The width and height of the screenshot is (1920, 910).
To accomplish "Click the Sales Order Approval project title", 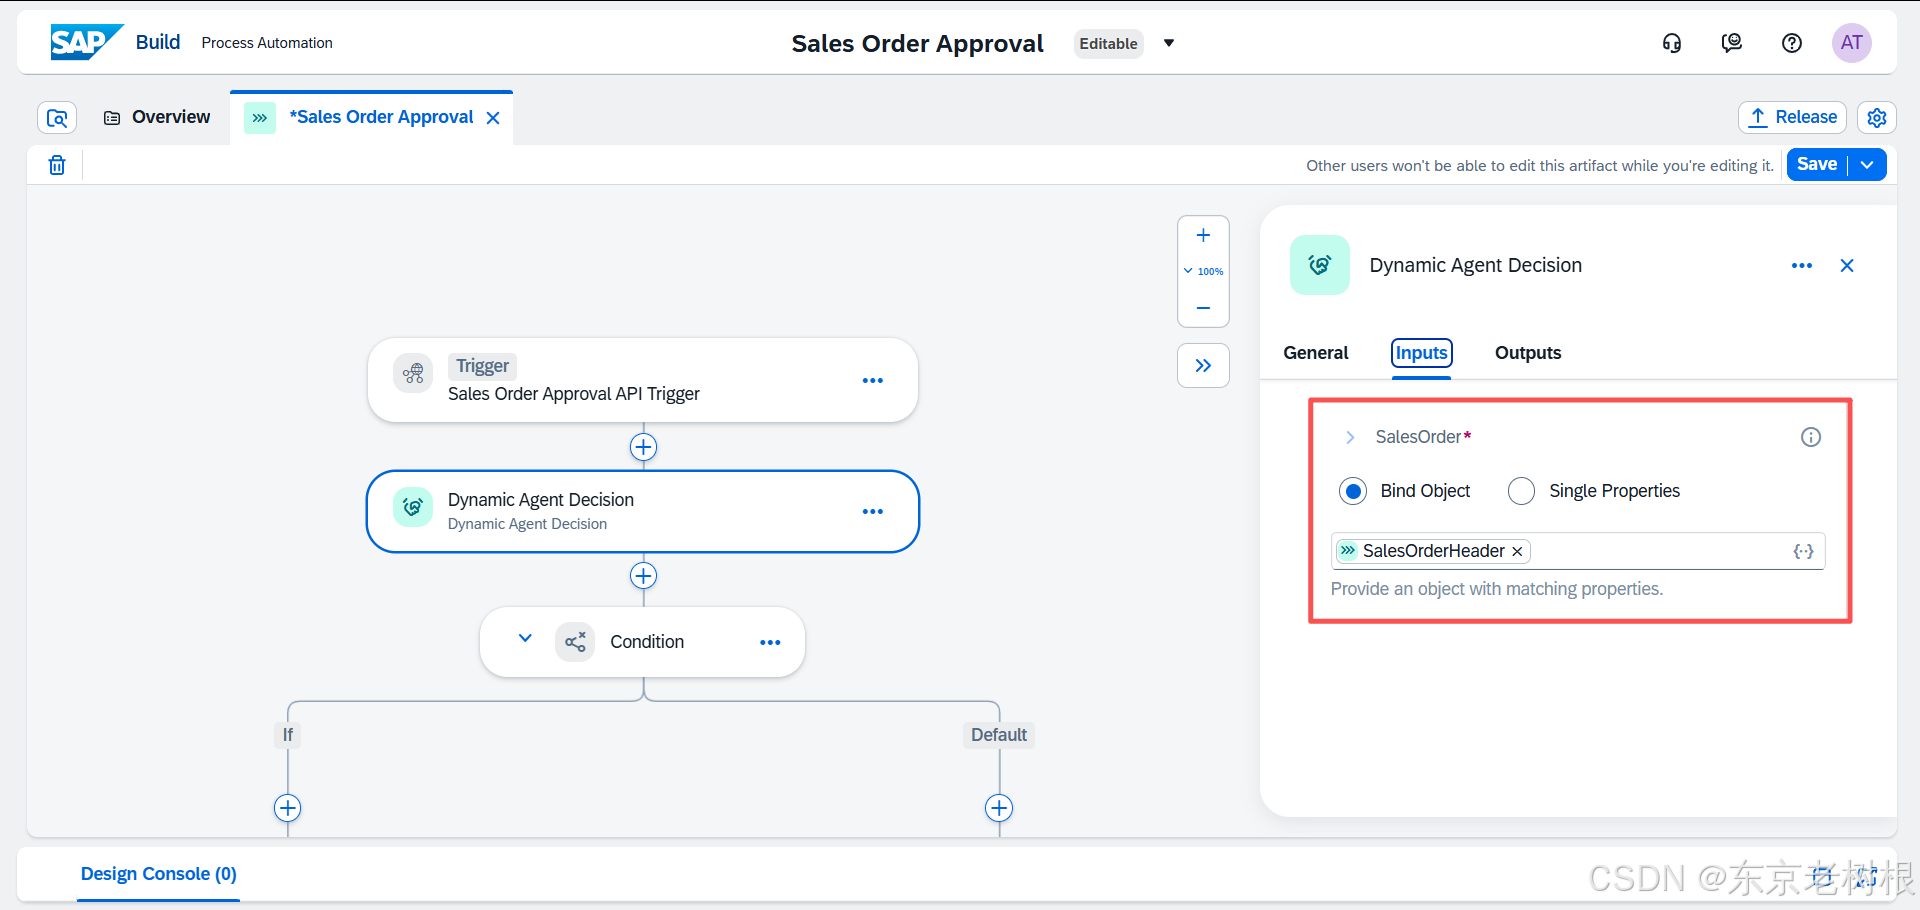I will click(x=917, y=43).
